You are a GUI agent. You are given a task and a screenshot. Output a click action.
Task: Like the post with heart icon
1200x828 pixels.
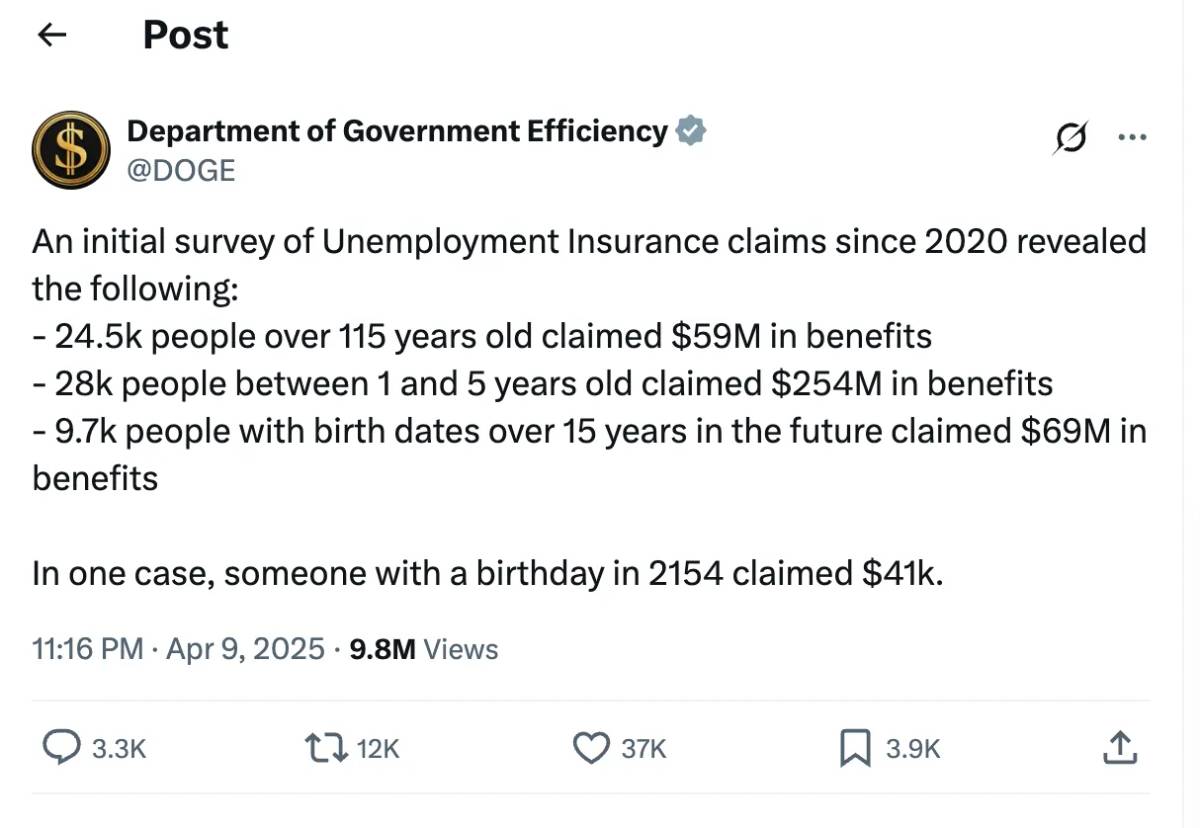click(x=592, y=748)
